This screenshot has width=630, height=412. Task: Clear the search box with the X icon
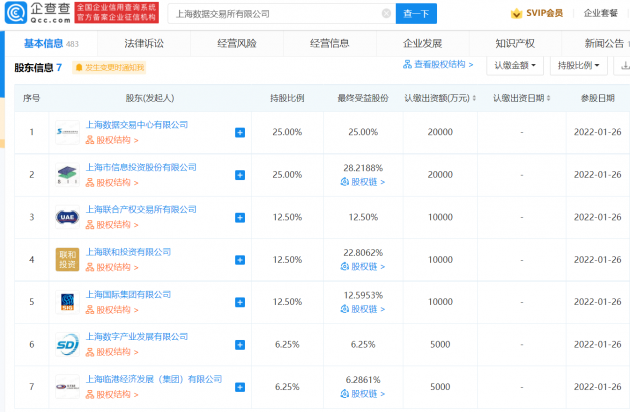pos(386,14)
